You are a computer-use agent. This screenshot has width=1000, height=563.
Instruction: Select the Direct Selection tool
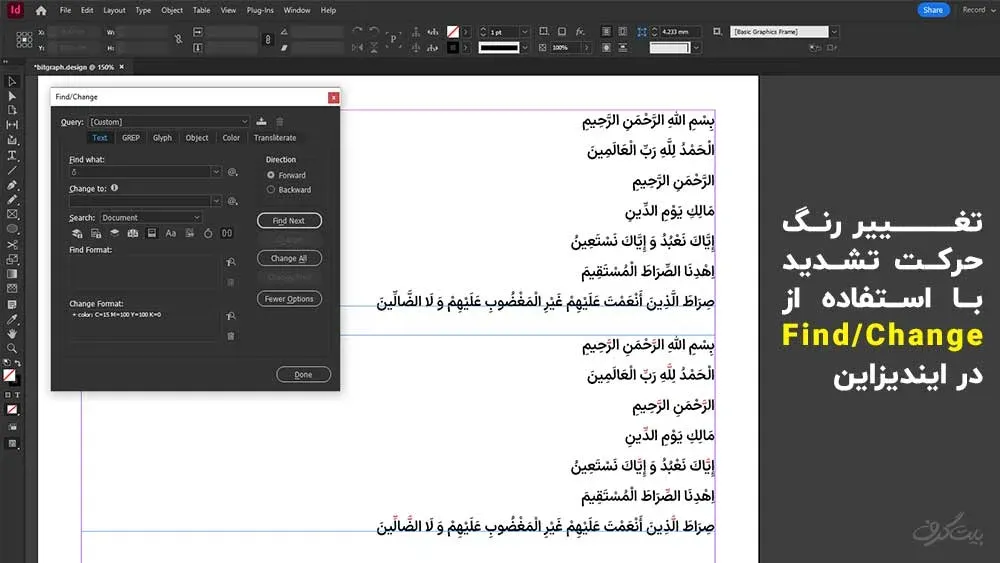pyautogui.click(x=11, y=96)
